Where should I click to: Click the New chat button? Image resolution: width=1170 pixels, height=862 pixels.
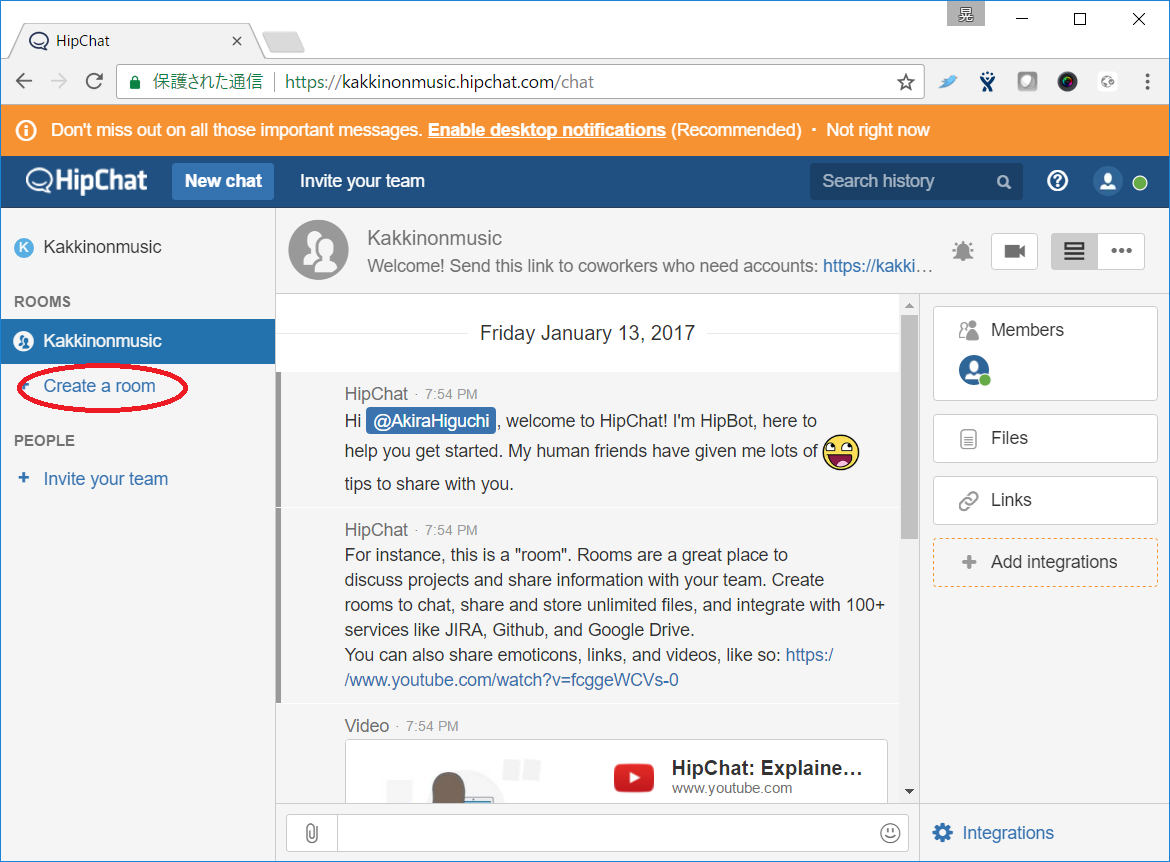click(223, 181)
